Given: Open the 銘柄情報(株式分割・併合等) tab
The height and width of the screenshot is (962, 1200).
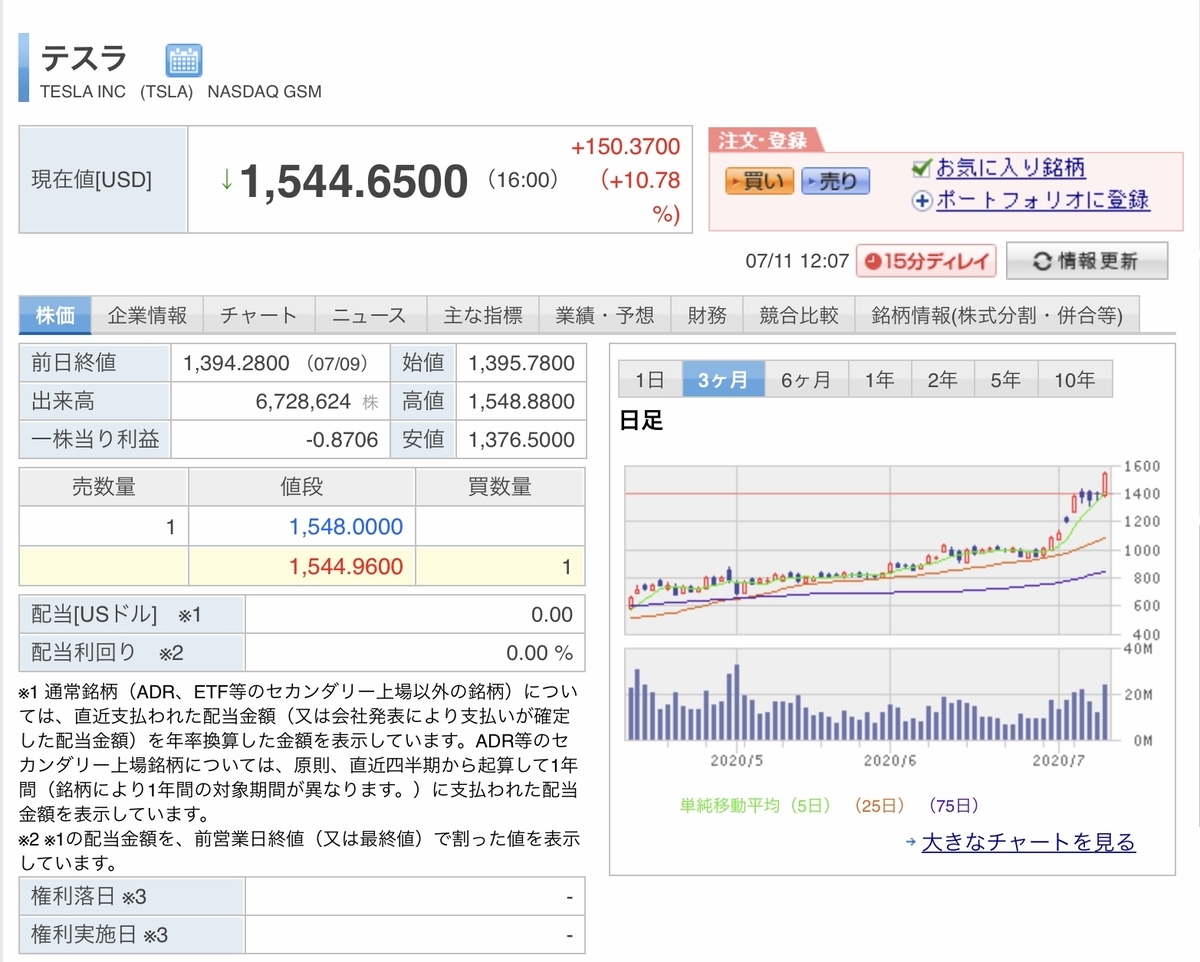Looking at the screenshot, I should click(997, 316).
